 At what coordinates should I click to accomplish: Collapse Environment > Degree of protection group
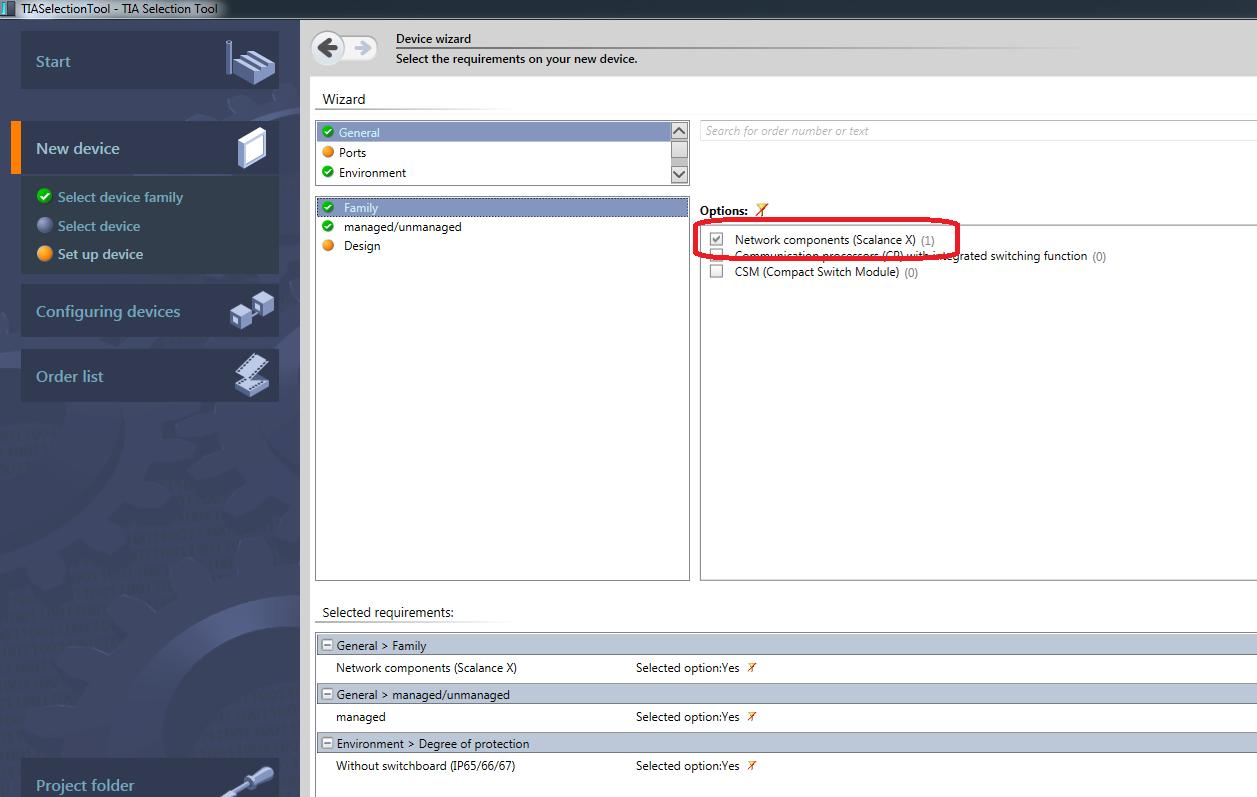click(327, 744)
